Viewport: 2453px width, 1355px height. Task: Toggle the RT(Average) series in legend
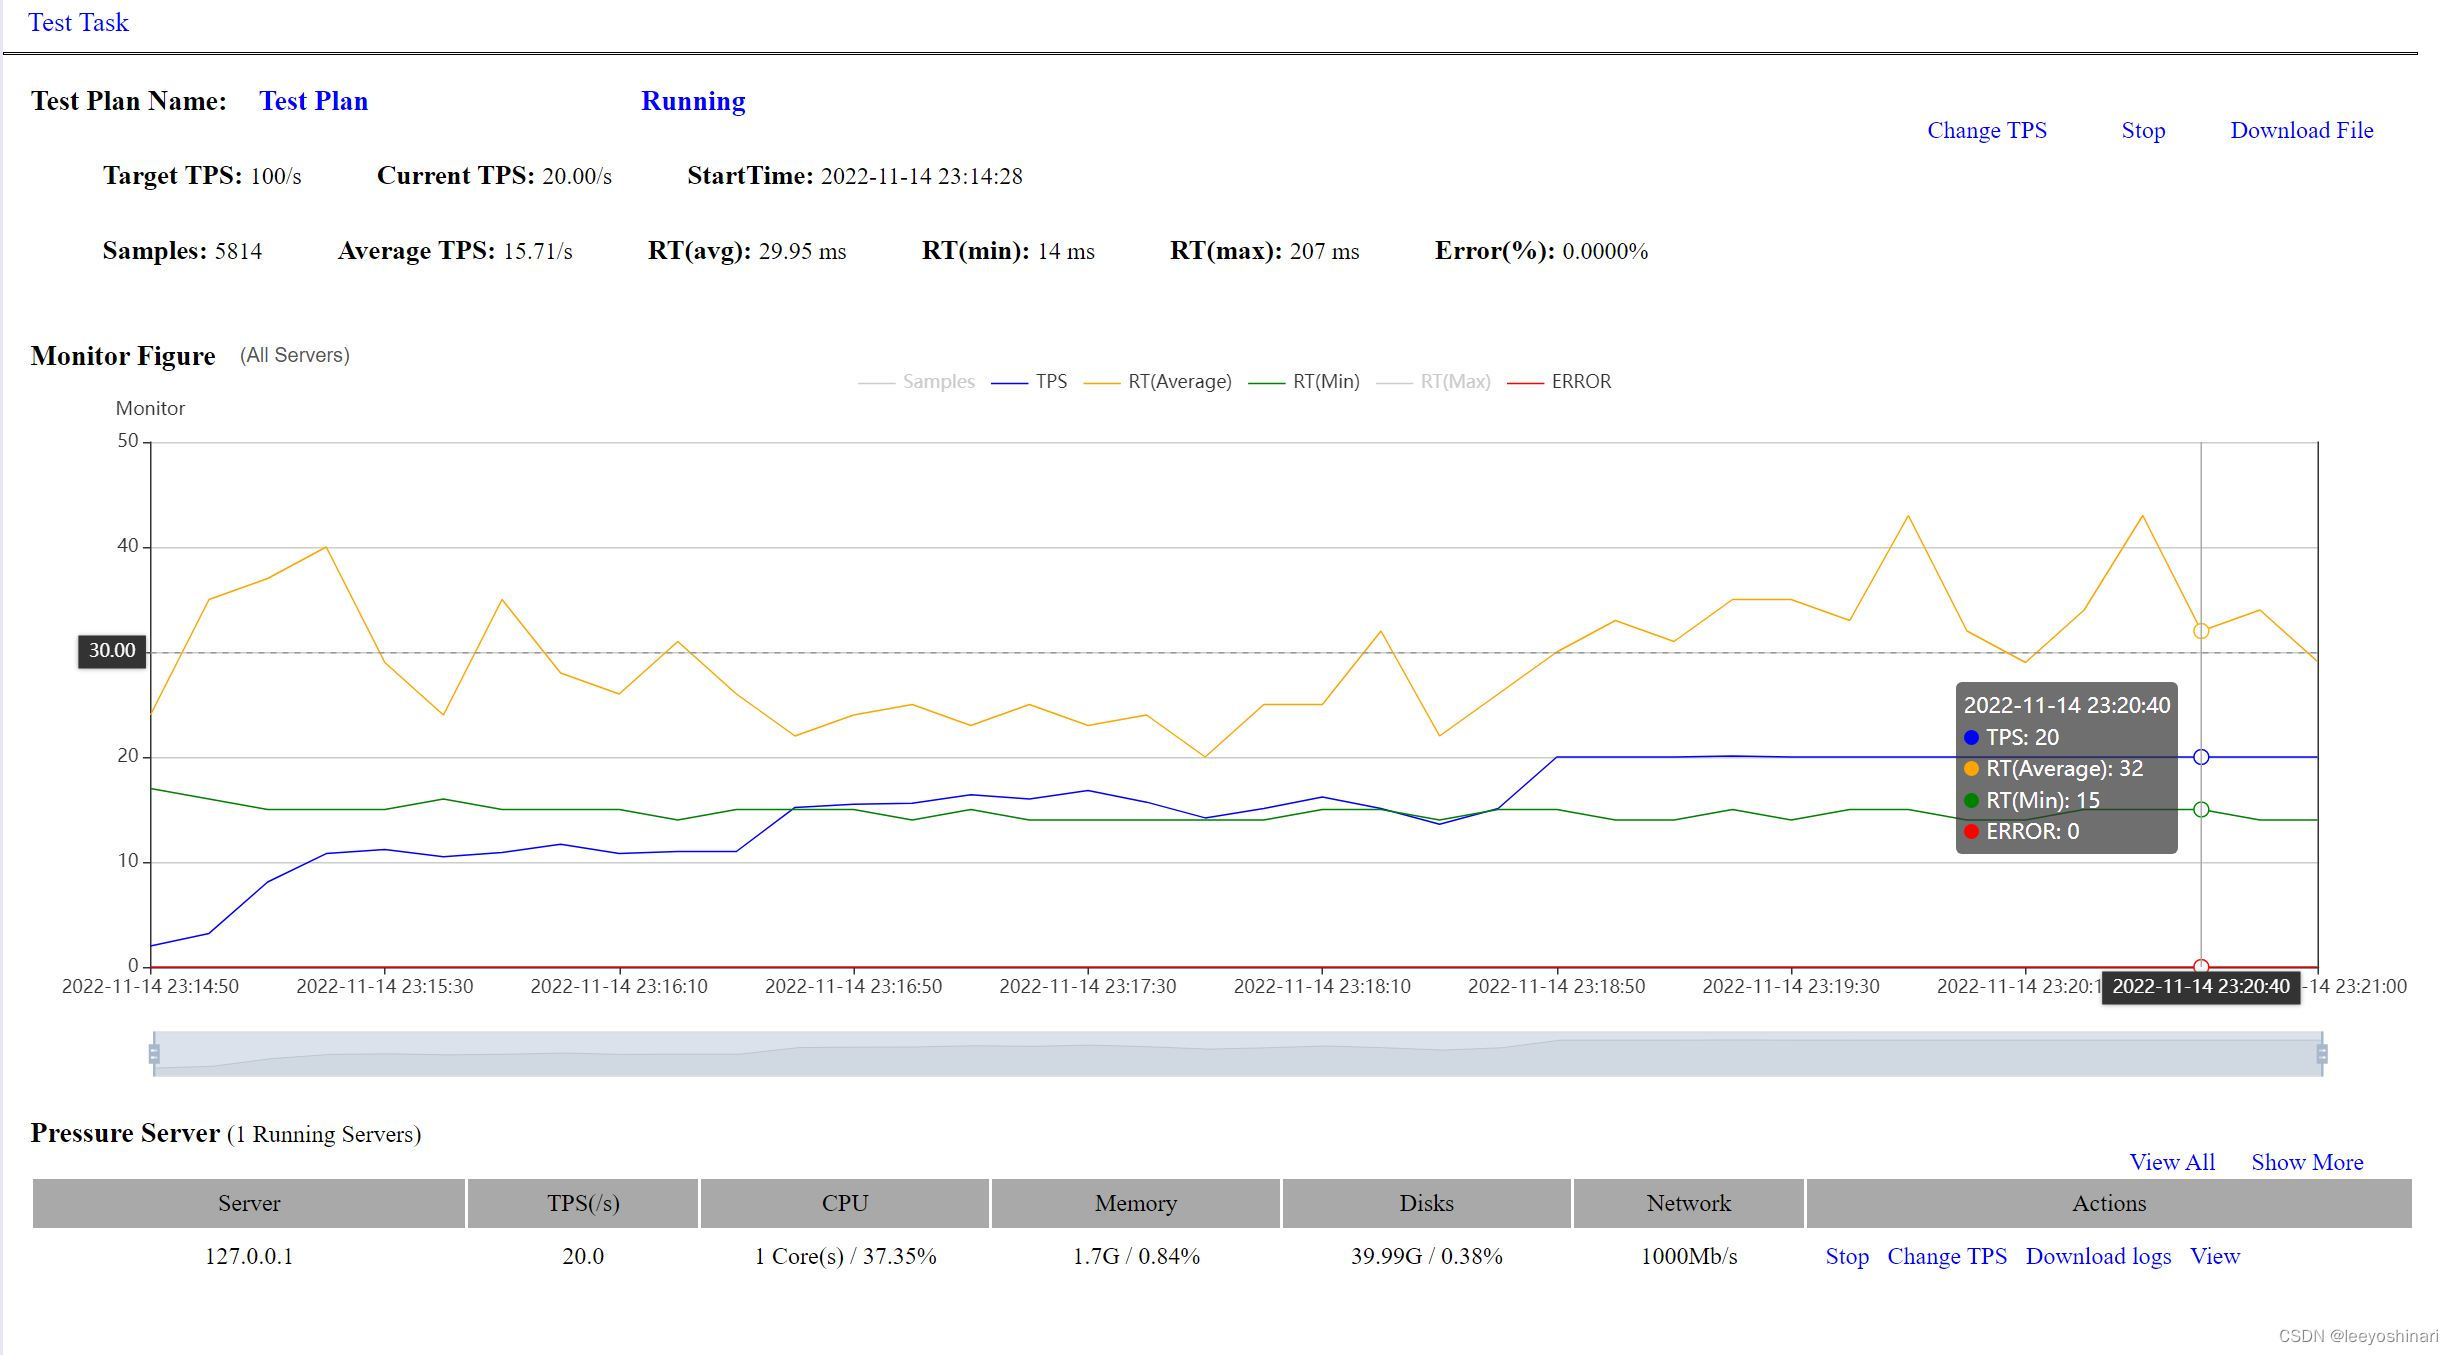click(x=1158, y=381)
